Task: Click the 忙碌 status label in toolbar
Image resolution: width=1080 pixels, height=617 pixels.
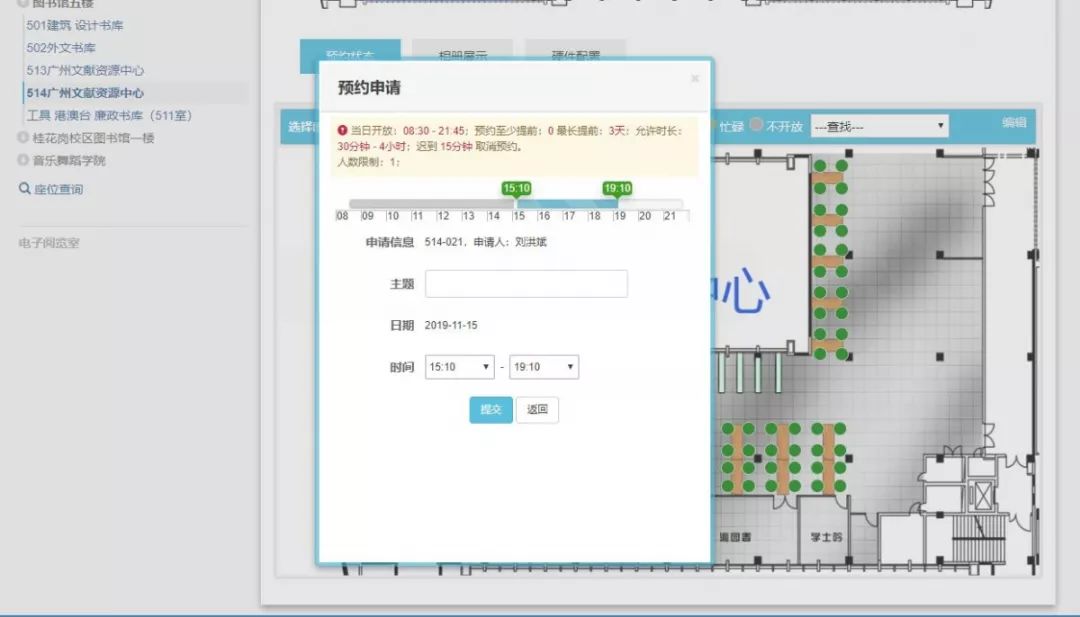Action: click(x=731, y=127)
